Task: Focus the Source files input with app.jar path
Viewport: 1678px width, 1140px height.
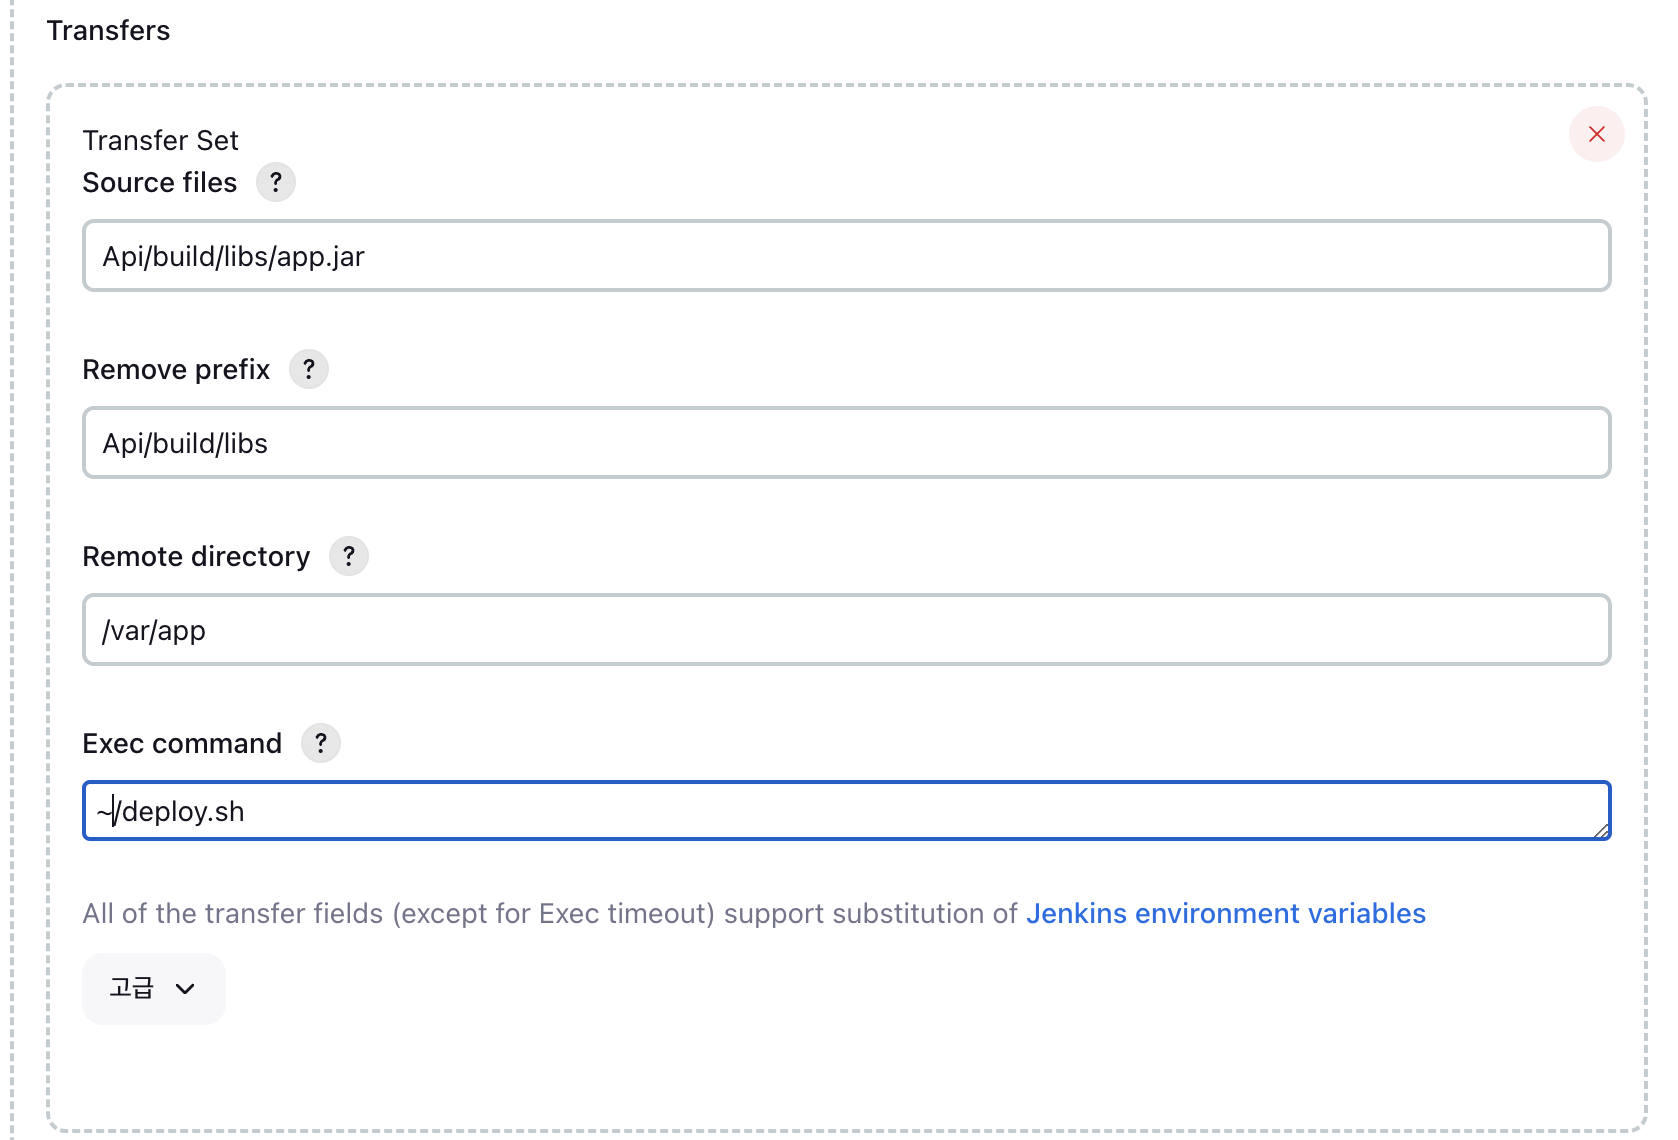Action: coord(847,256)
